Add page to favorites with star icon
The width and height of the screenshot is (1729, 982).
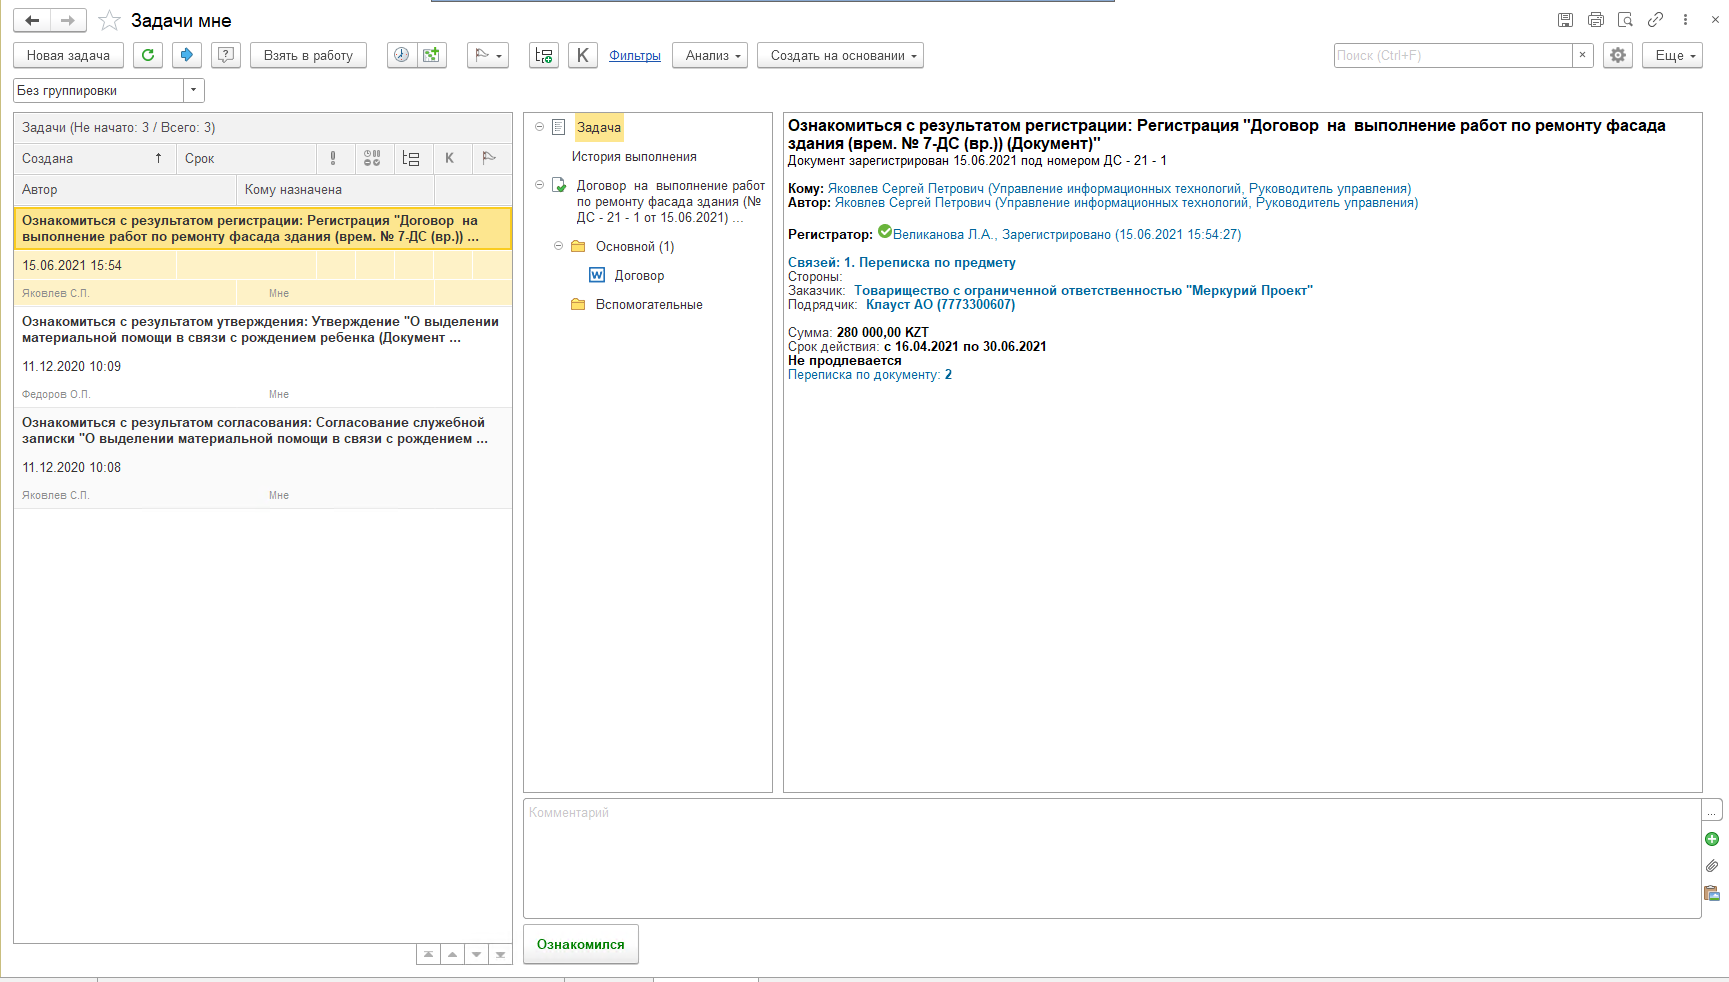(x=110, y=21)
